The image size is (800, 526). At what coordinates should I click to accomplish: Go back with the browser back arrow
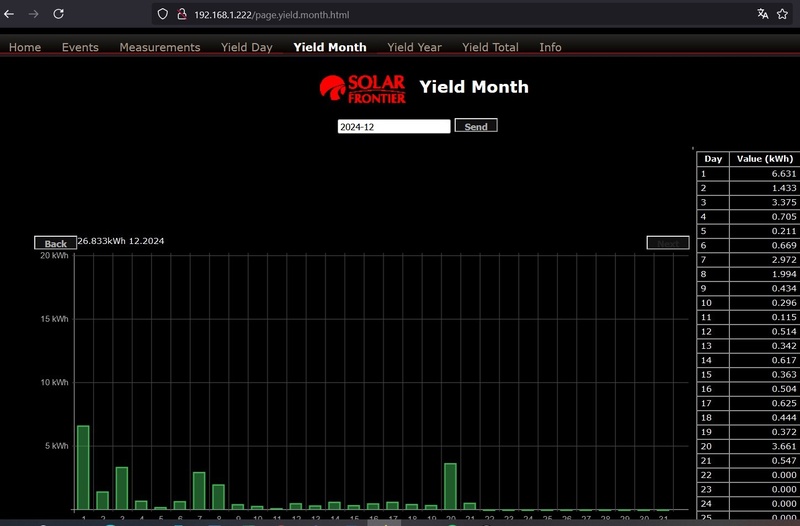click(x=9, y=14)
